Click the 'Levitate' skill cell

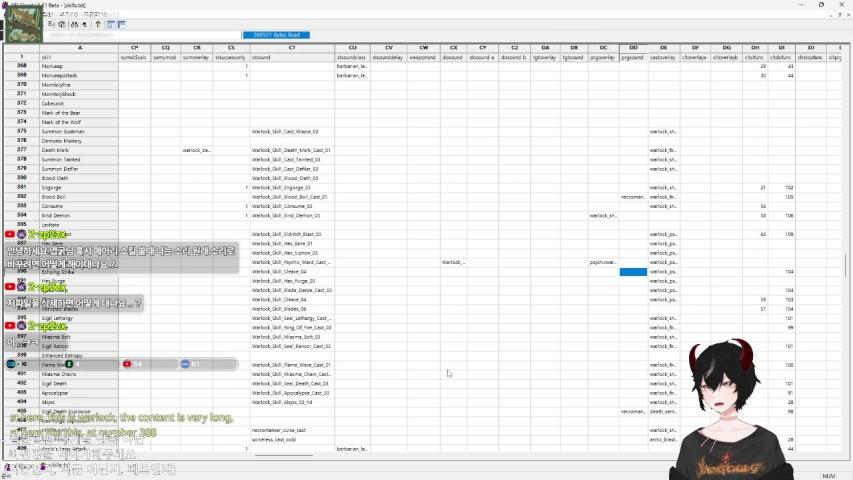point(79,225)
